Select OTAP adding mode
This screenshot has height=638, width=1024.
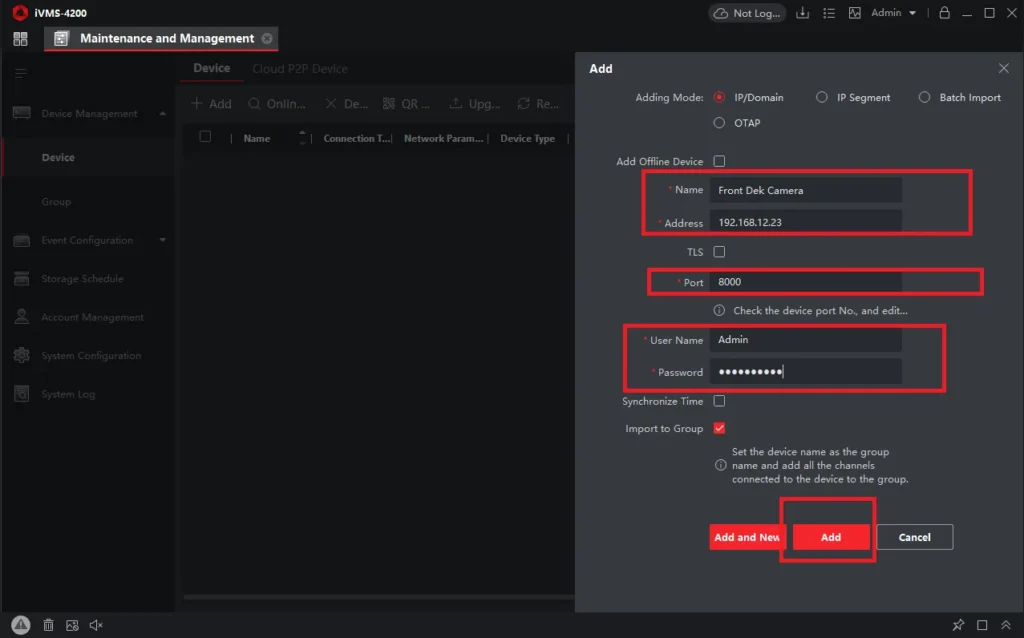pyautogui.click(x=719, y=123)
